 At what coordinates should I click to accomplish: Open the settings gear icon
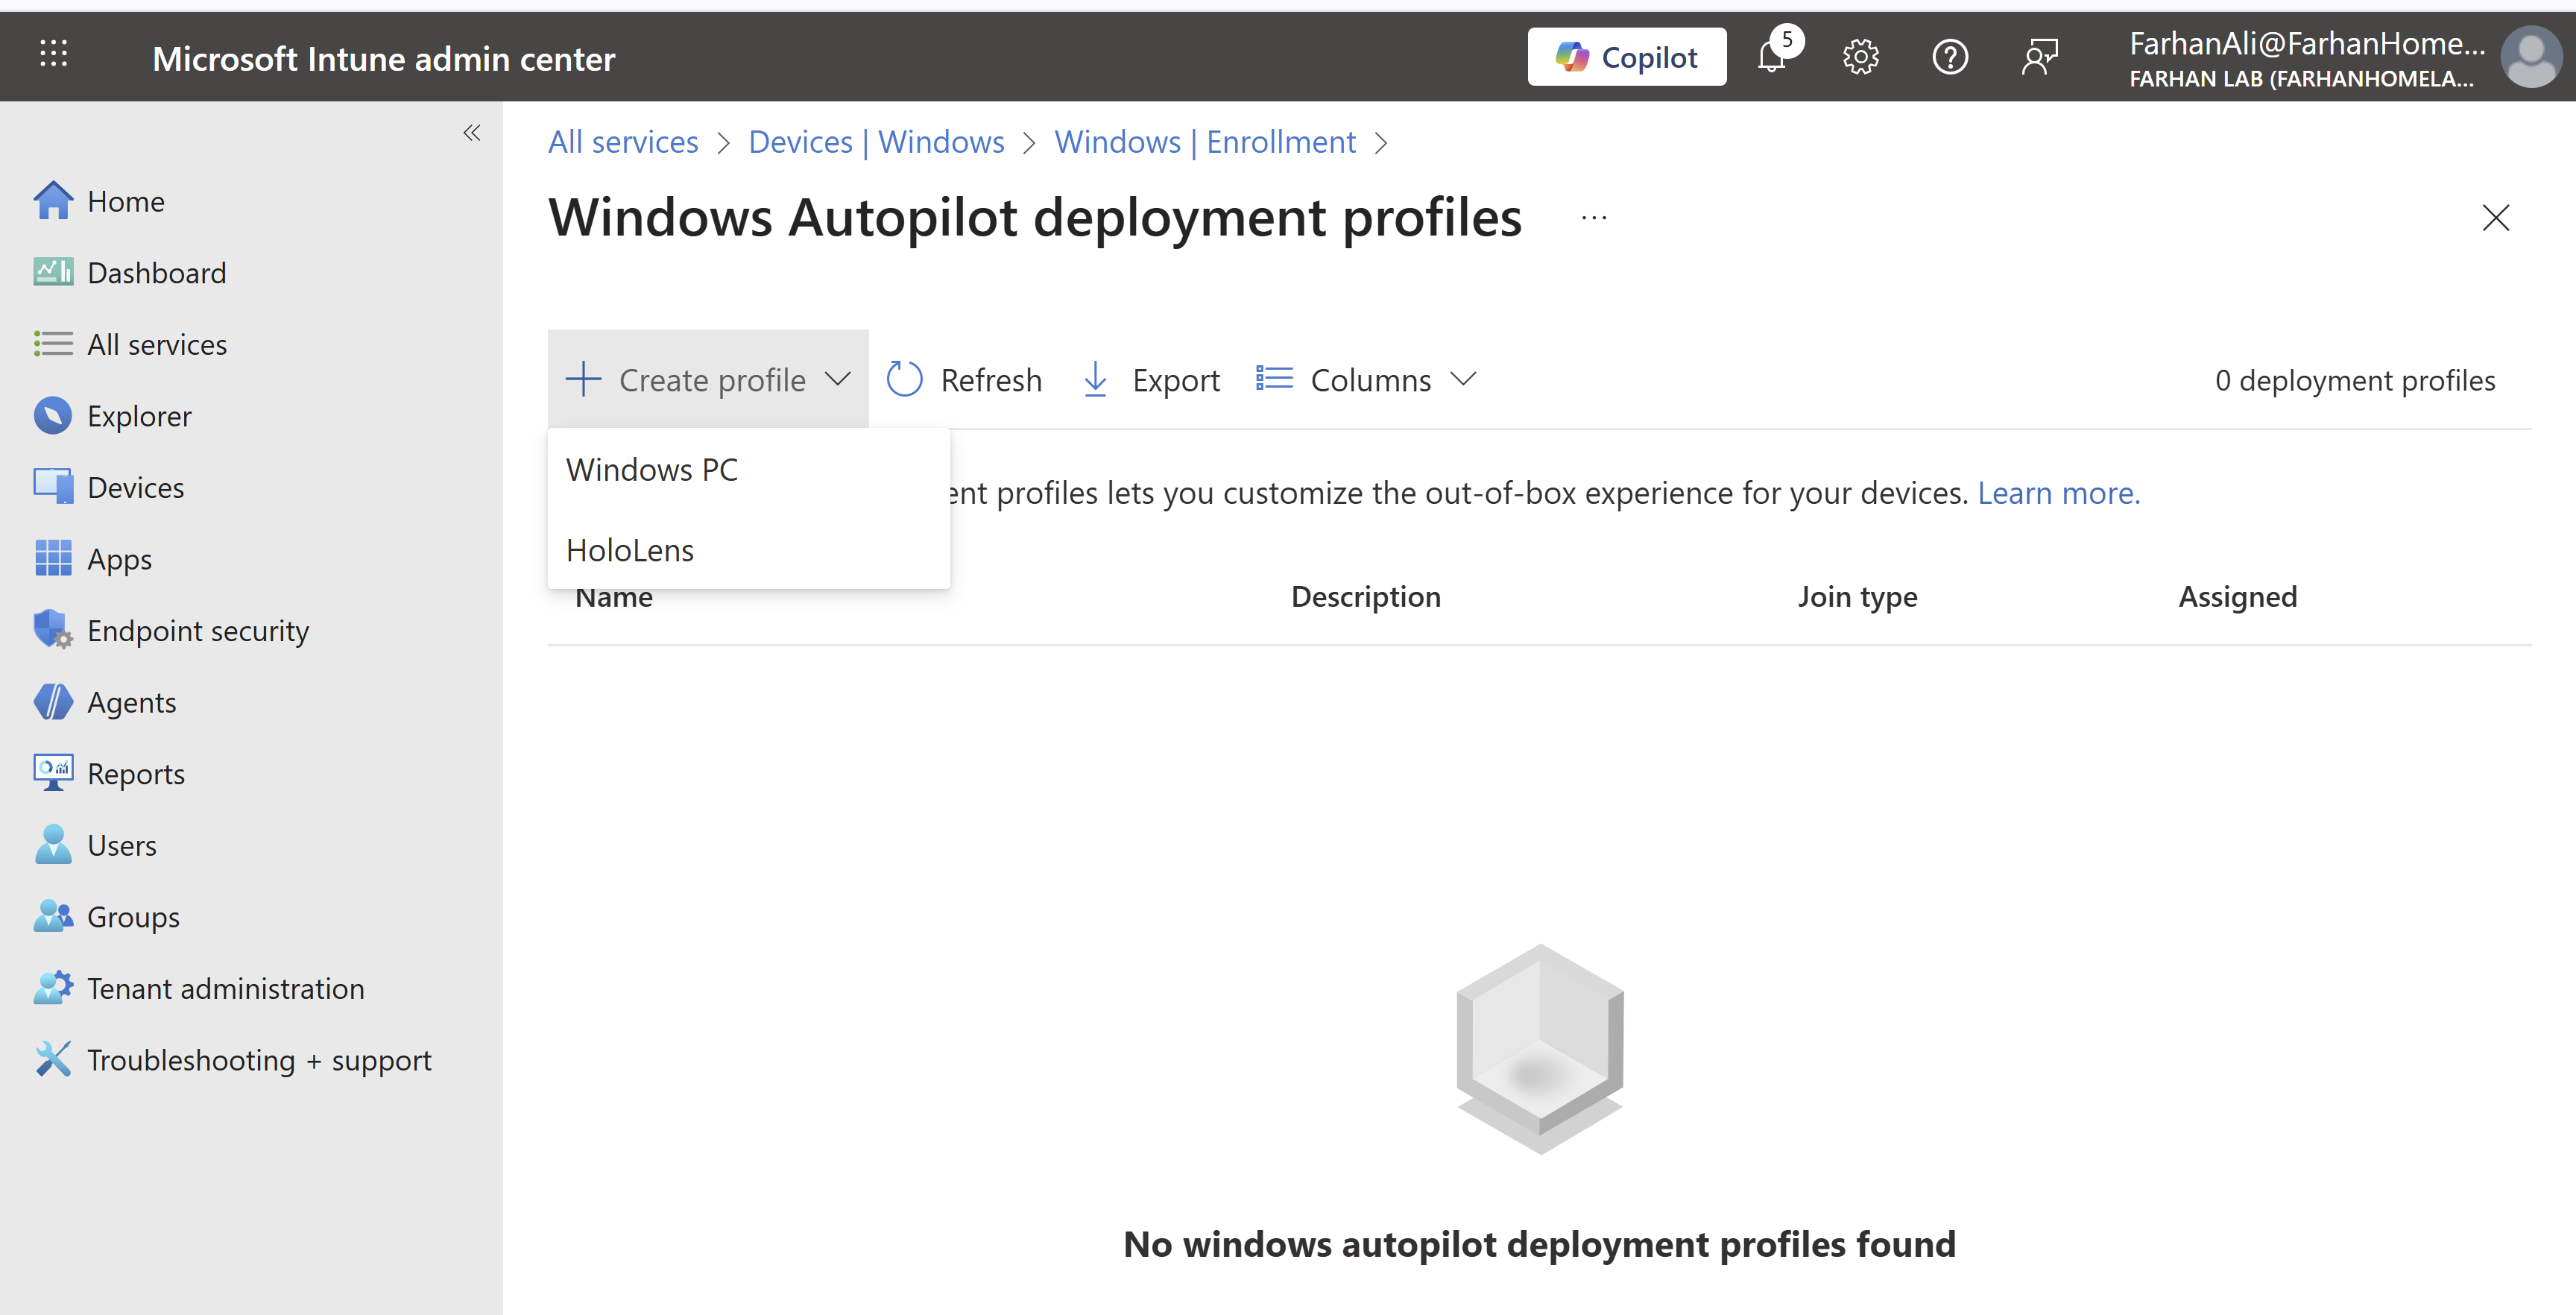click(1860, 57)
